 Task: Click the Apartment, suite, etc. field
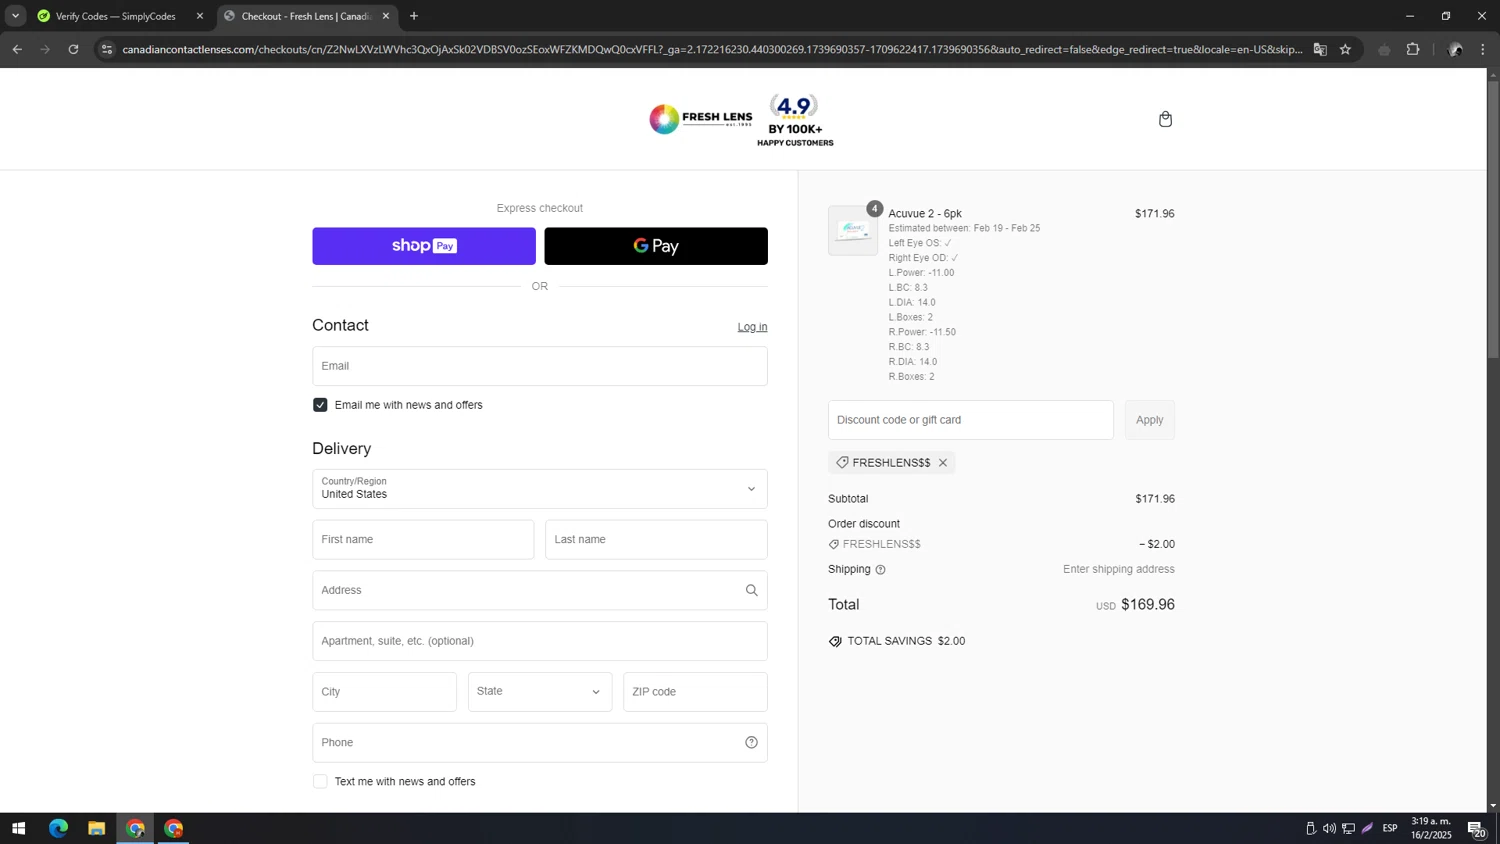pos(540,641)
